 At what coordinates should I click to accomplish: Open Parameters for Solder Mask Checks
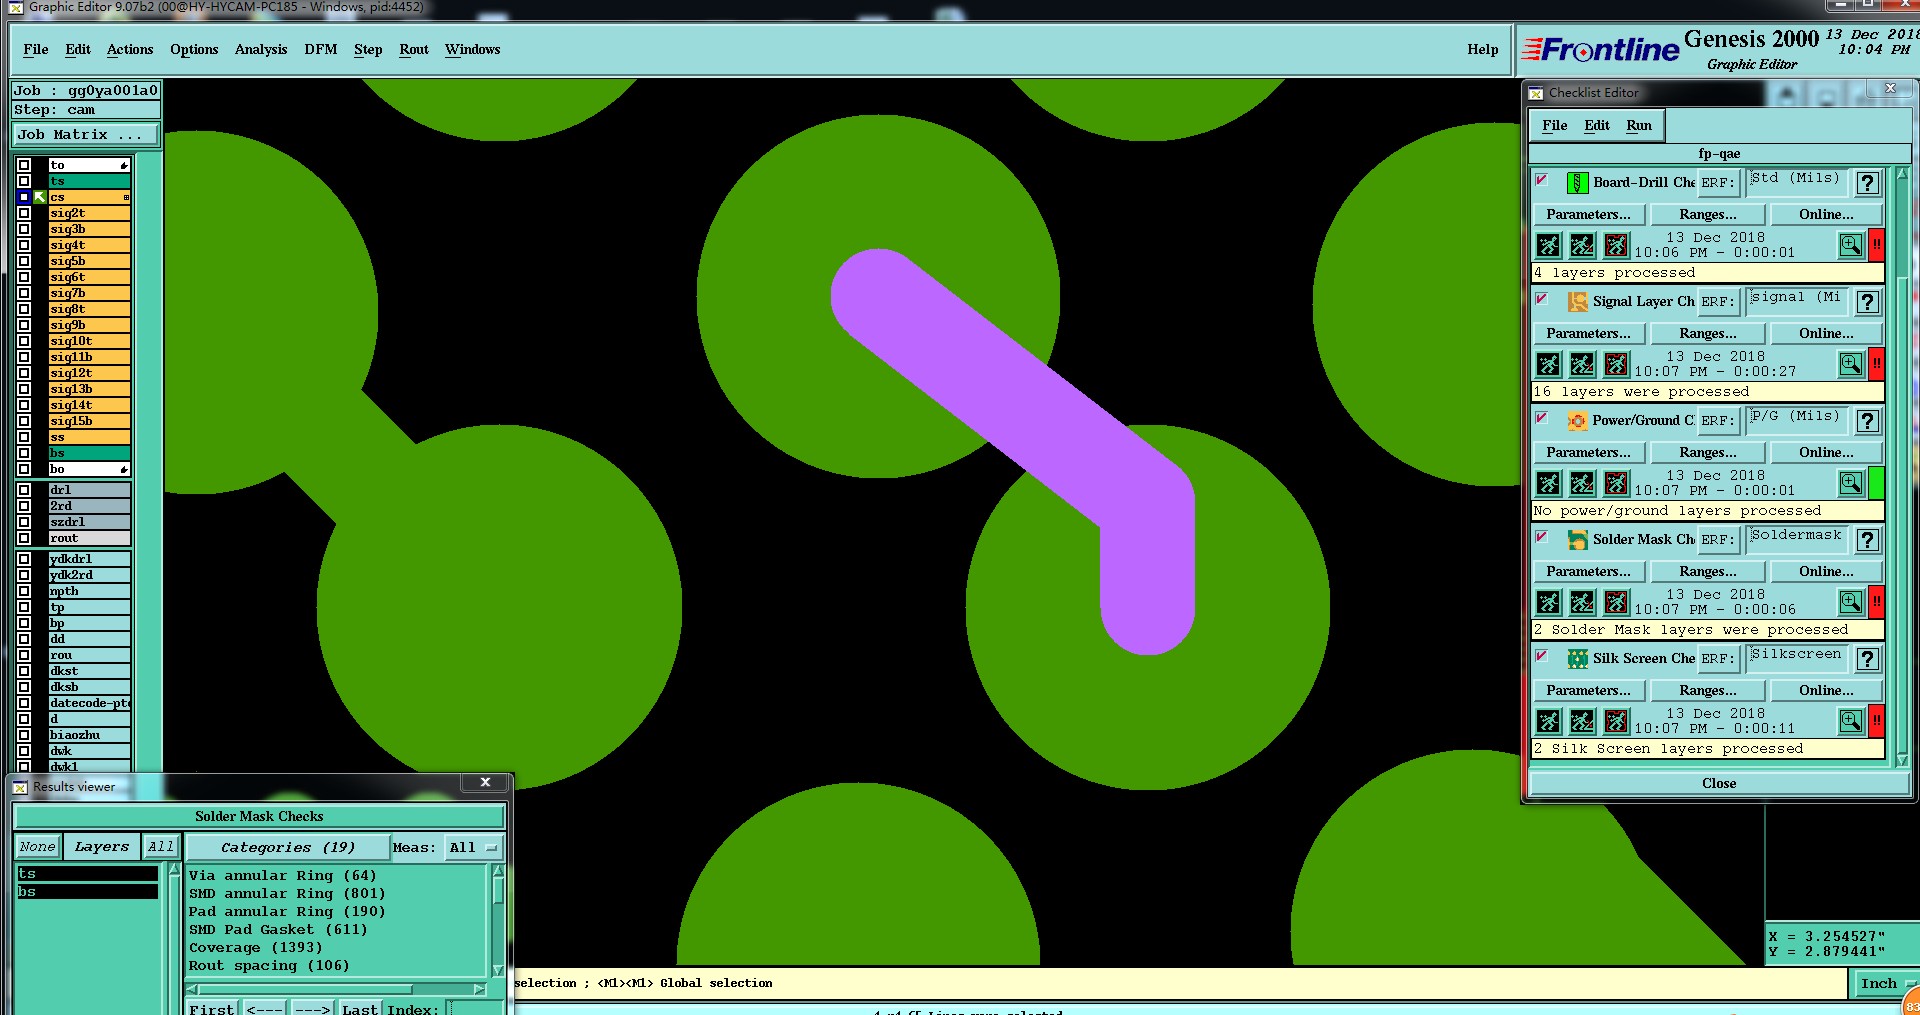pyautogui.click(x=1588, y=571)
